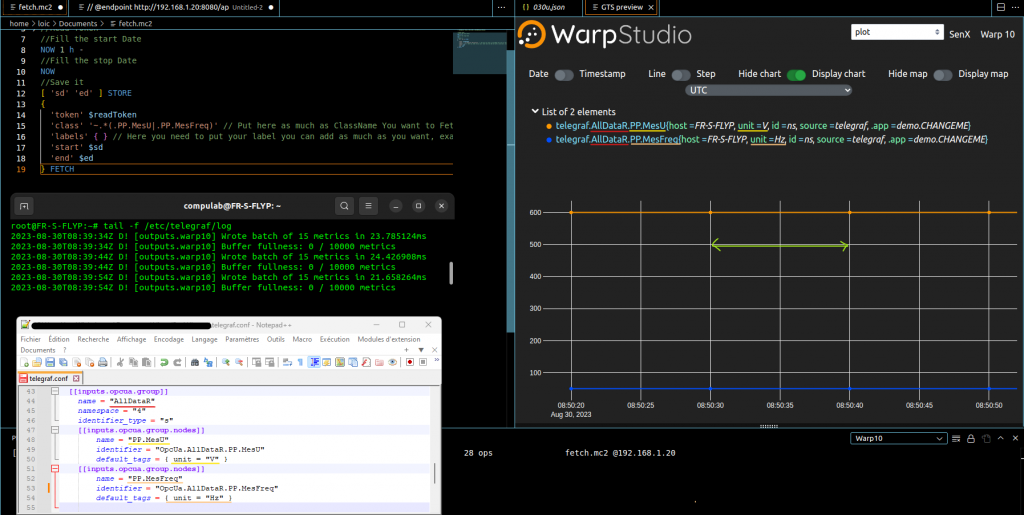Collapse the inputs.opcua.group fold at line 43
This screenshot has width=1024, height=515.
[55, 392]
